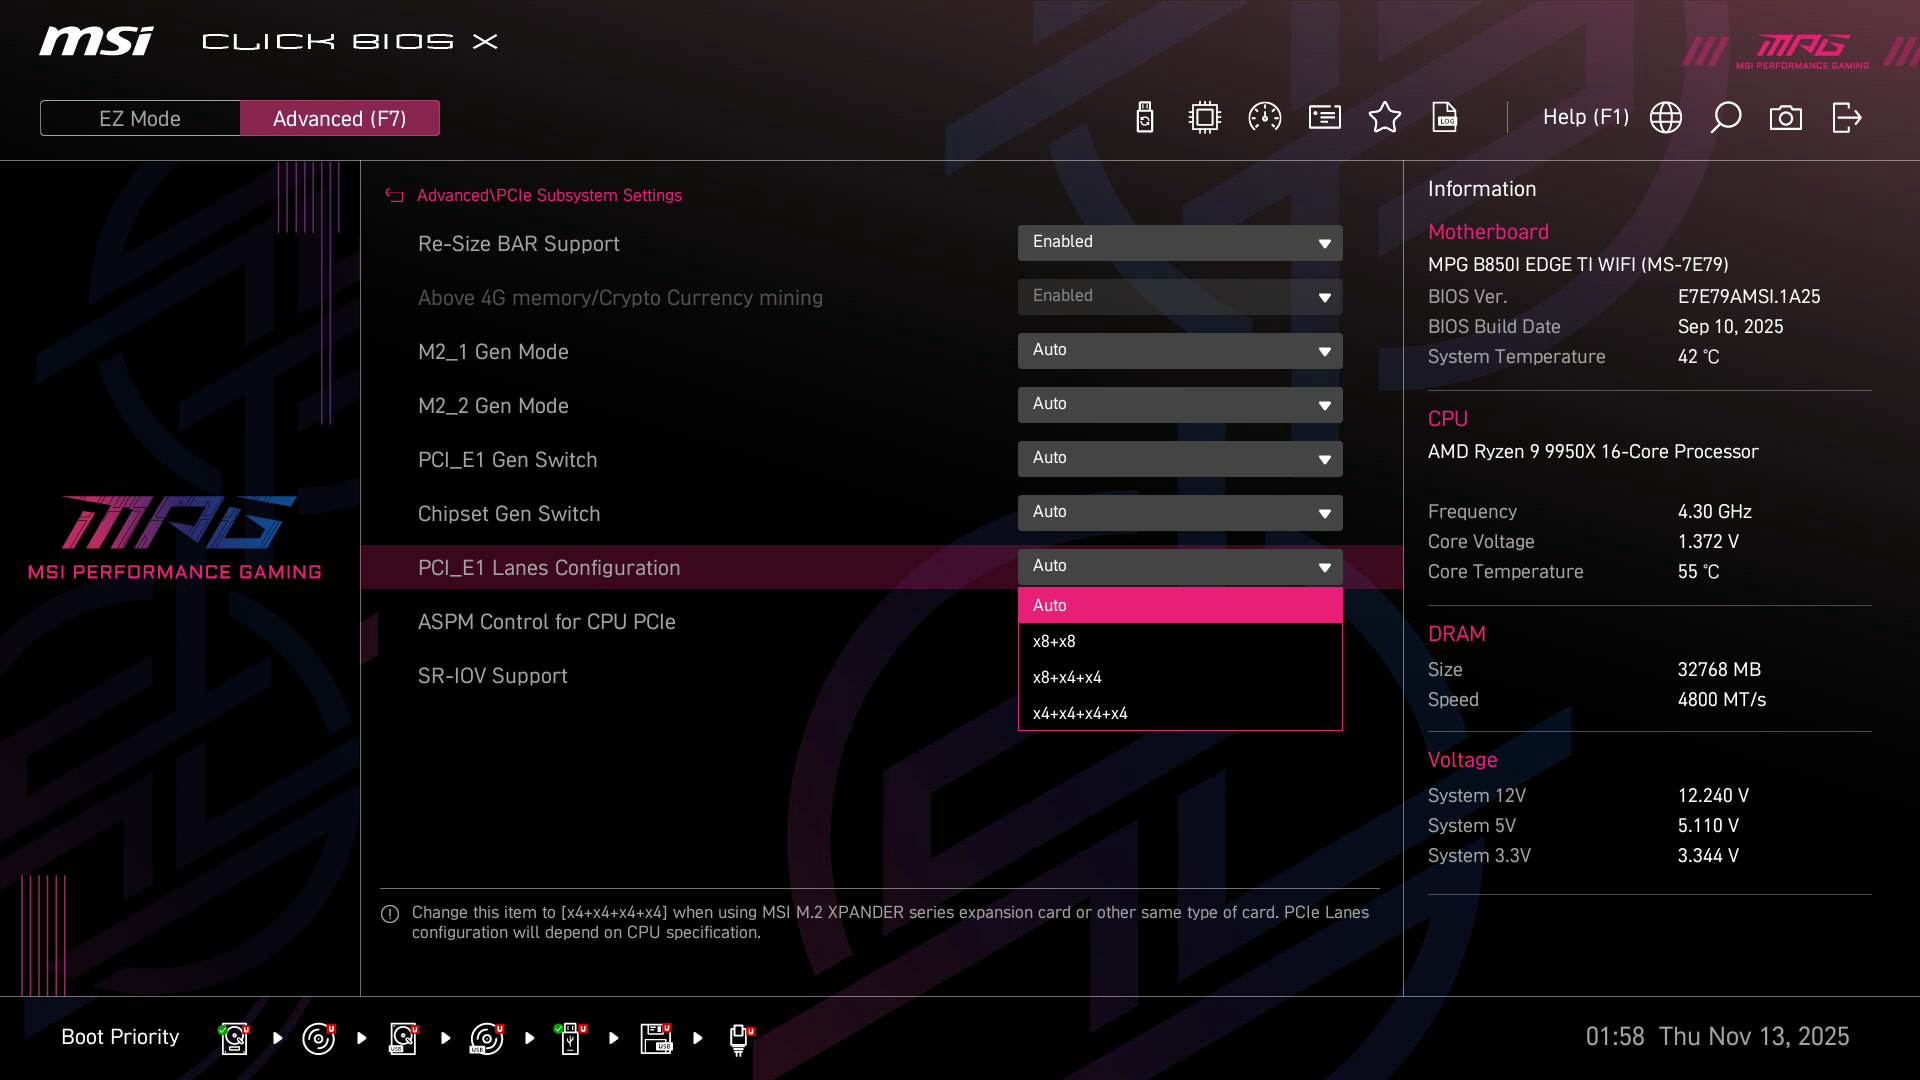Go back via Advanced\PCIe Subsystem Settings breadcrumb
The image size is (1920, 1080).
tap(548, 195)
